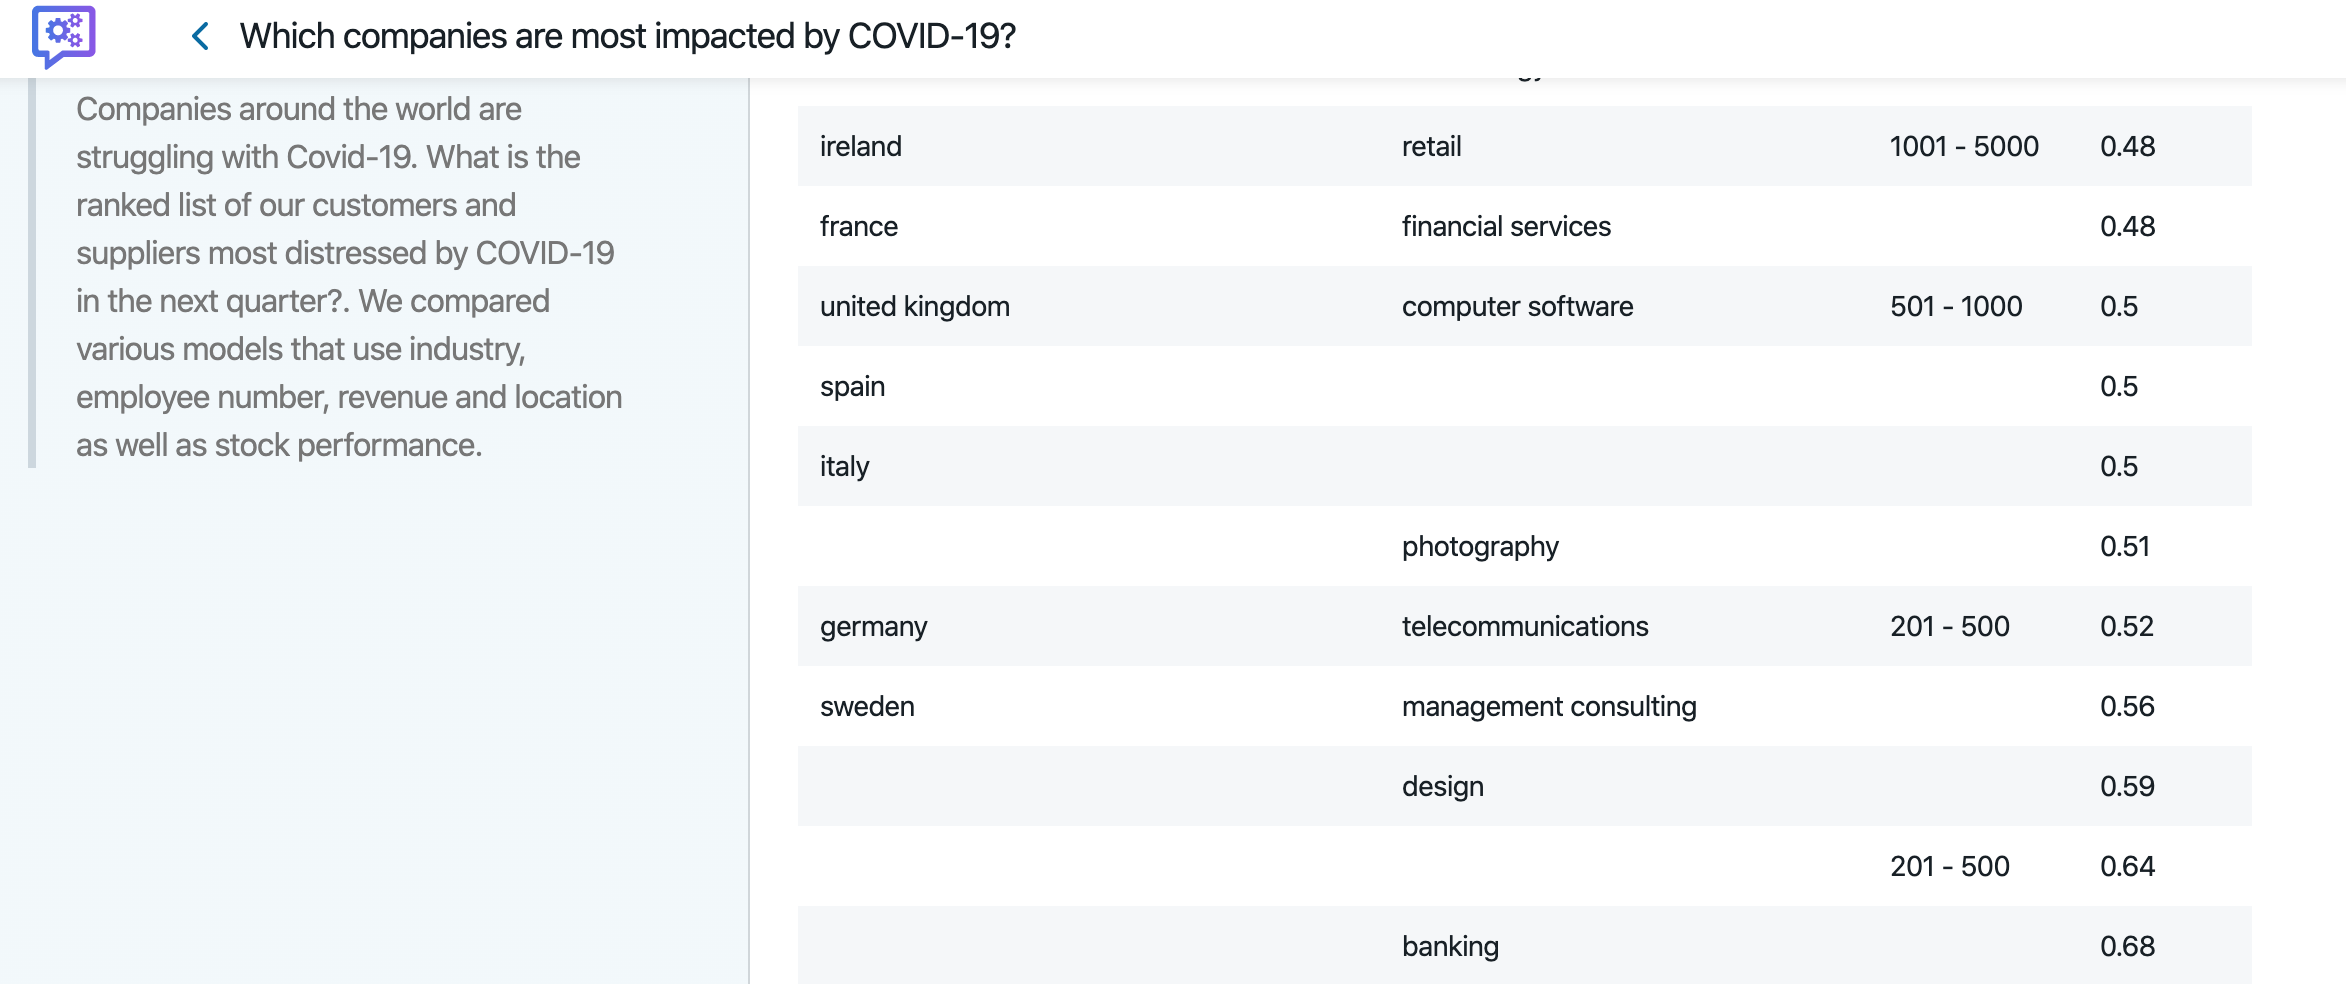2346x984 pixels.
Task: Click the chat gear app logo
Action: [63, 36]
